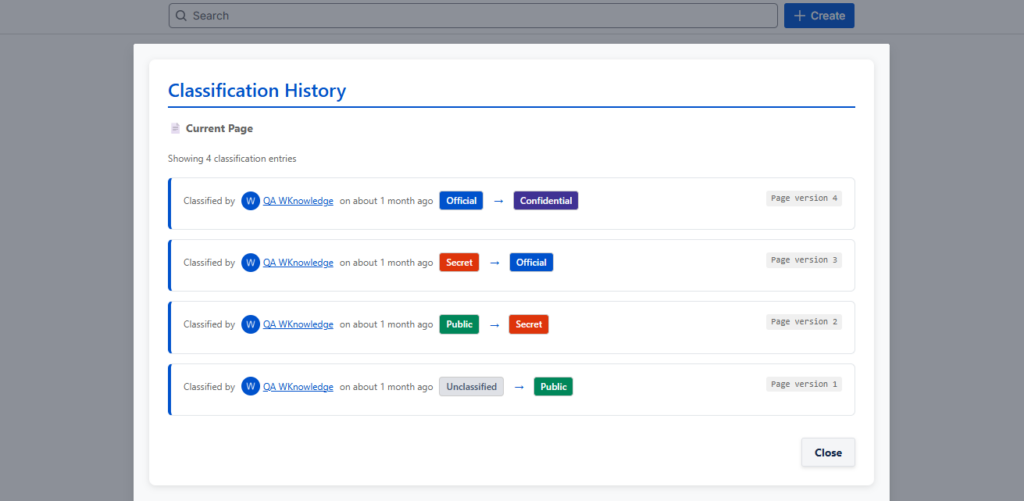Open QA WKnowledge profile link in version 4 row
Screen dimensions: 1024x501
click(x=298, y=201)
